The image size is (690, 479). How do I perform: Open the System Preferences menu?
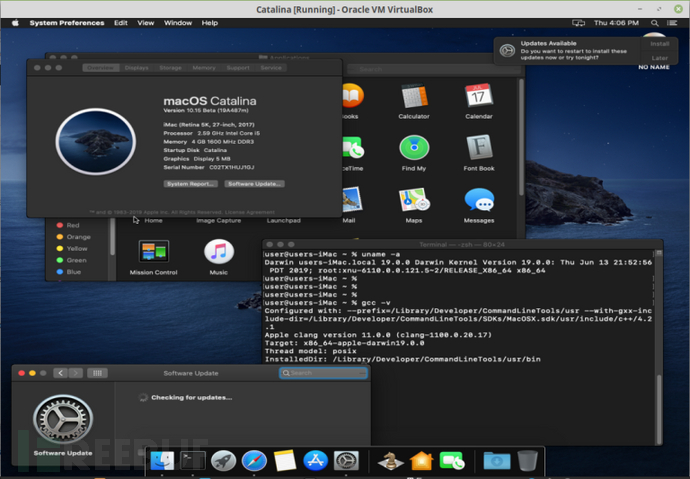click(x=67, y=23)
